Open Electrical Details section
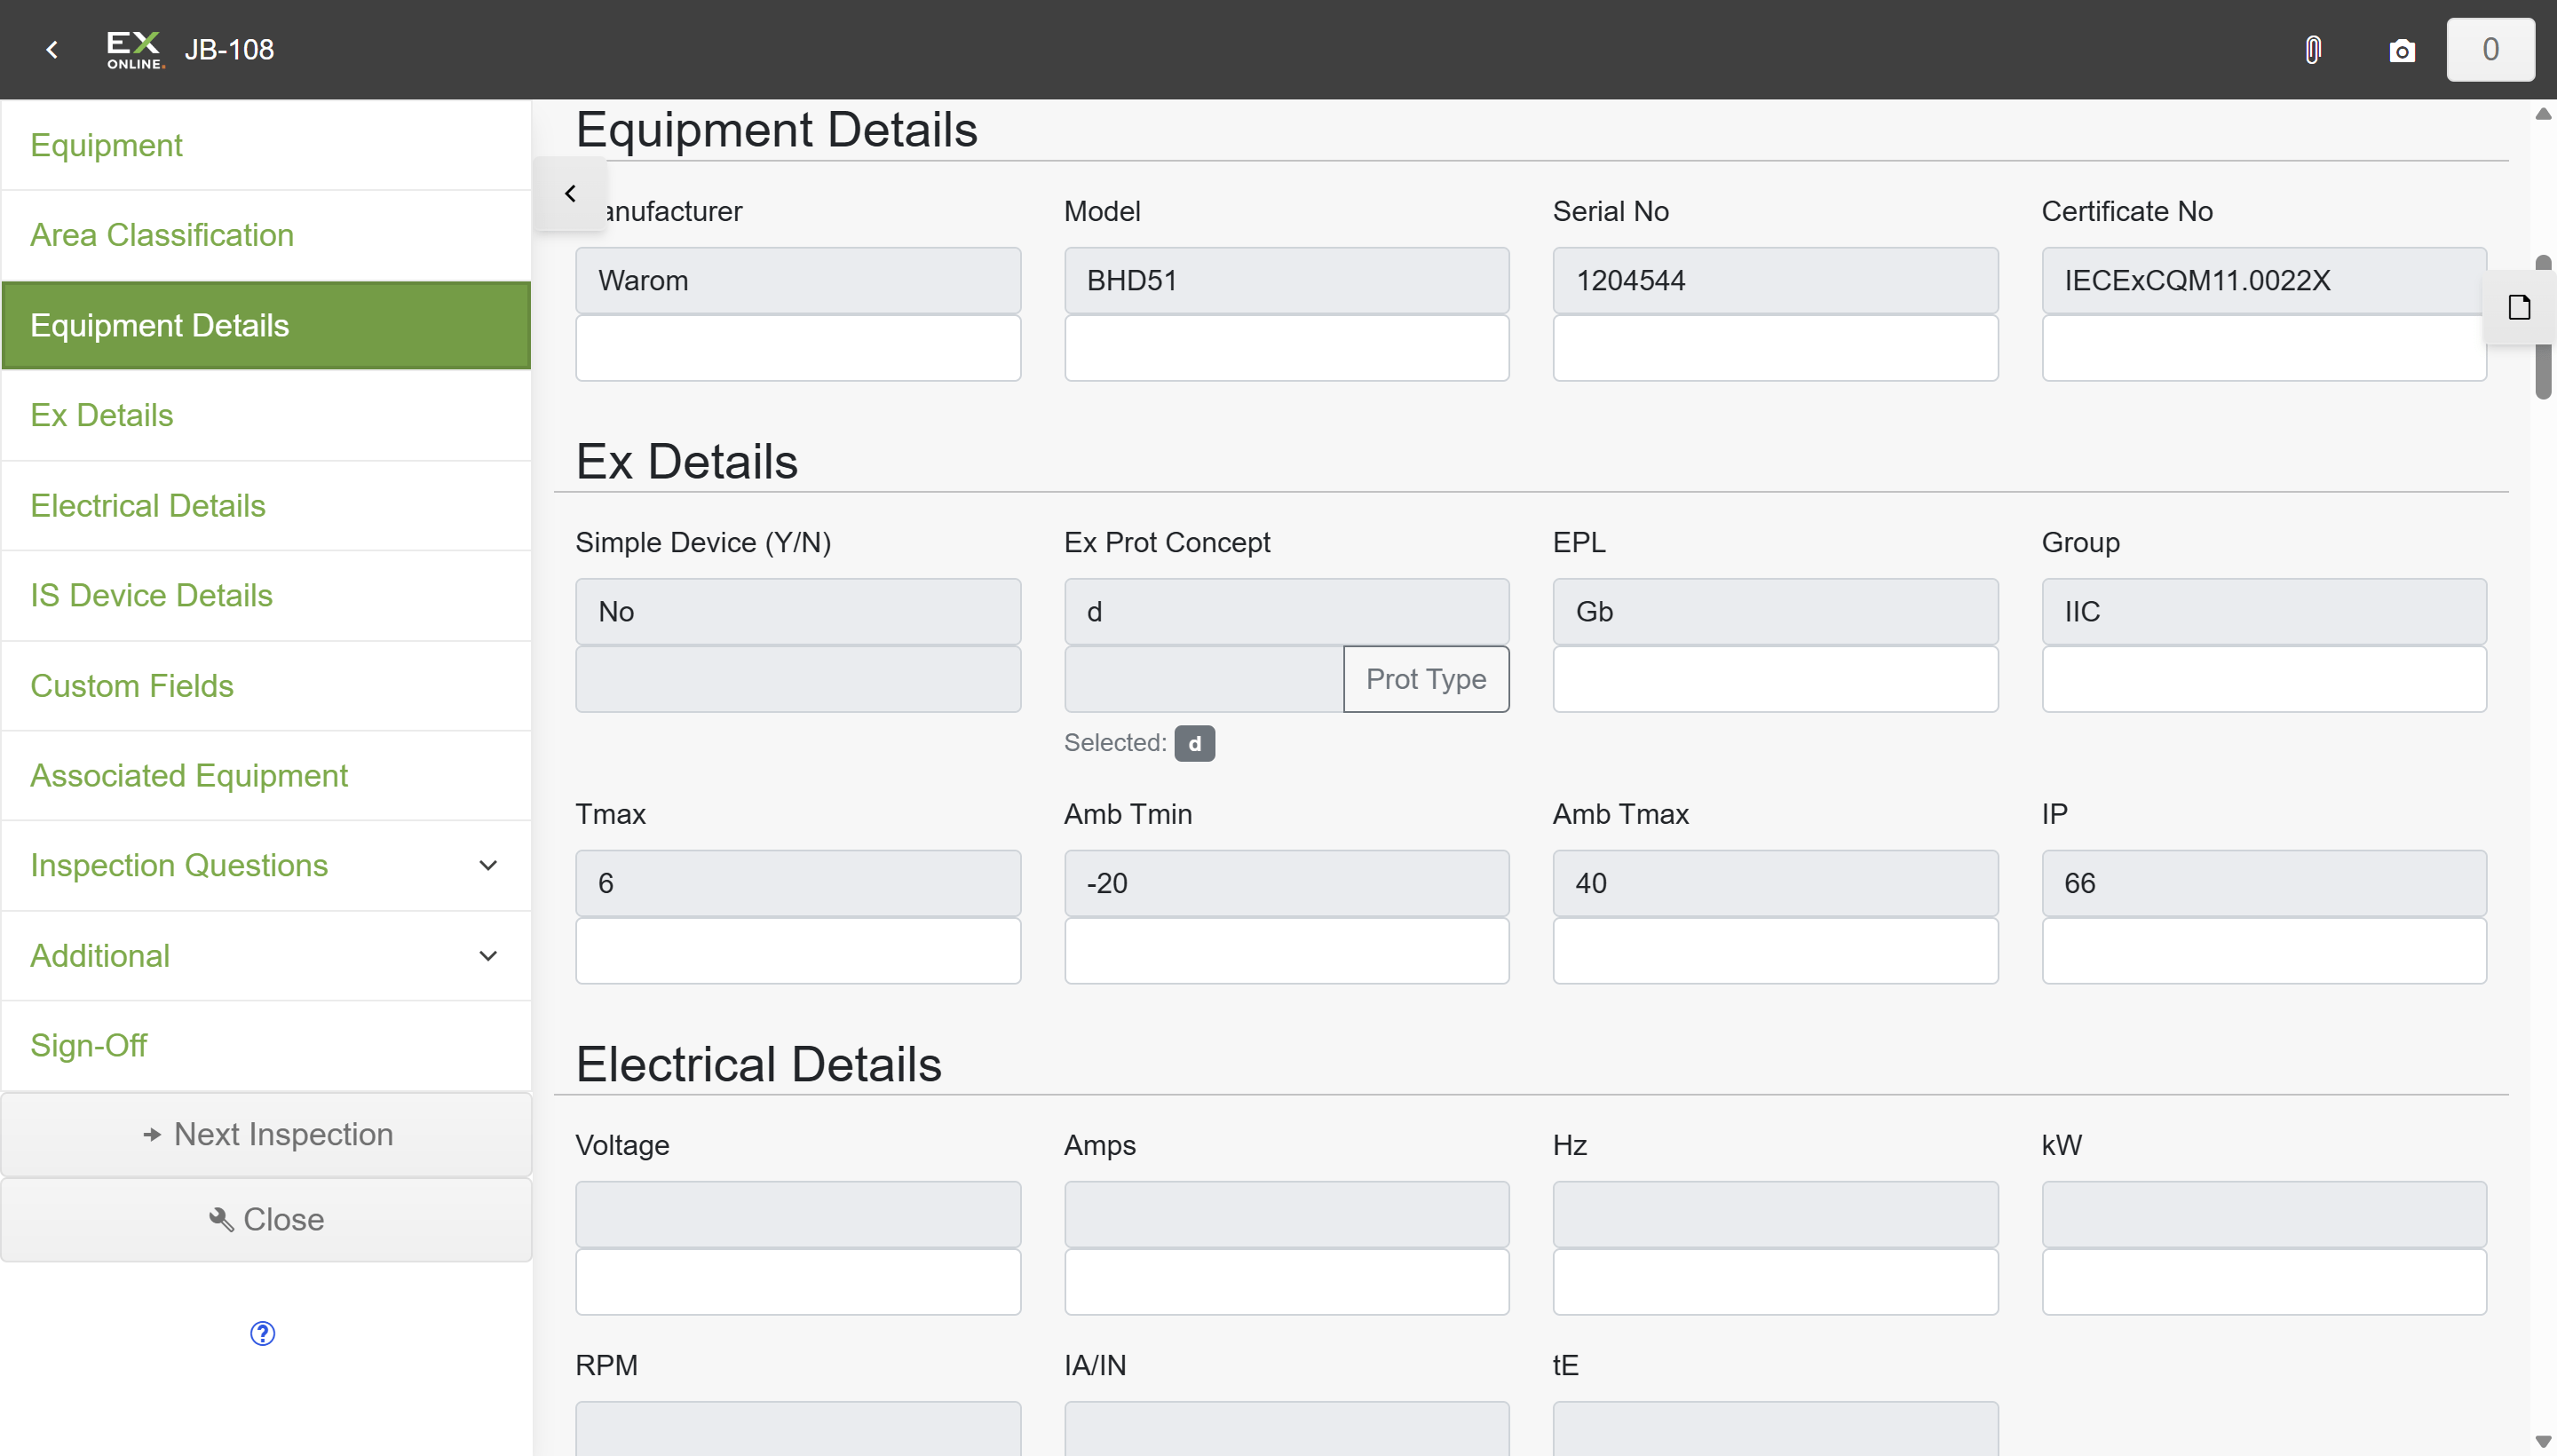2557x1456 pixels. click(x=266, y=505)
